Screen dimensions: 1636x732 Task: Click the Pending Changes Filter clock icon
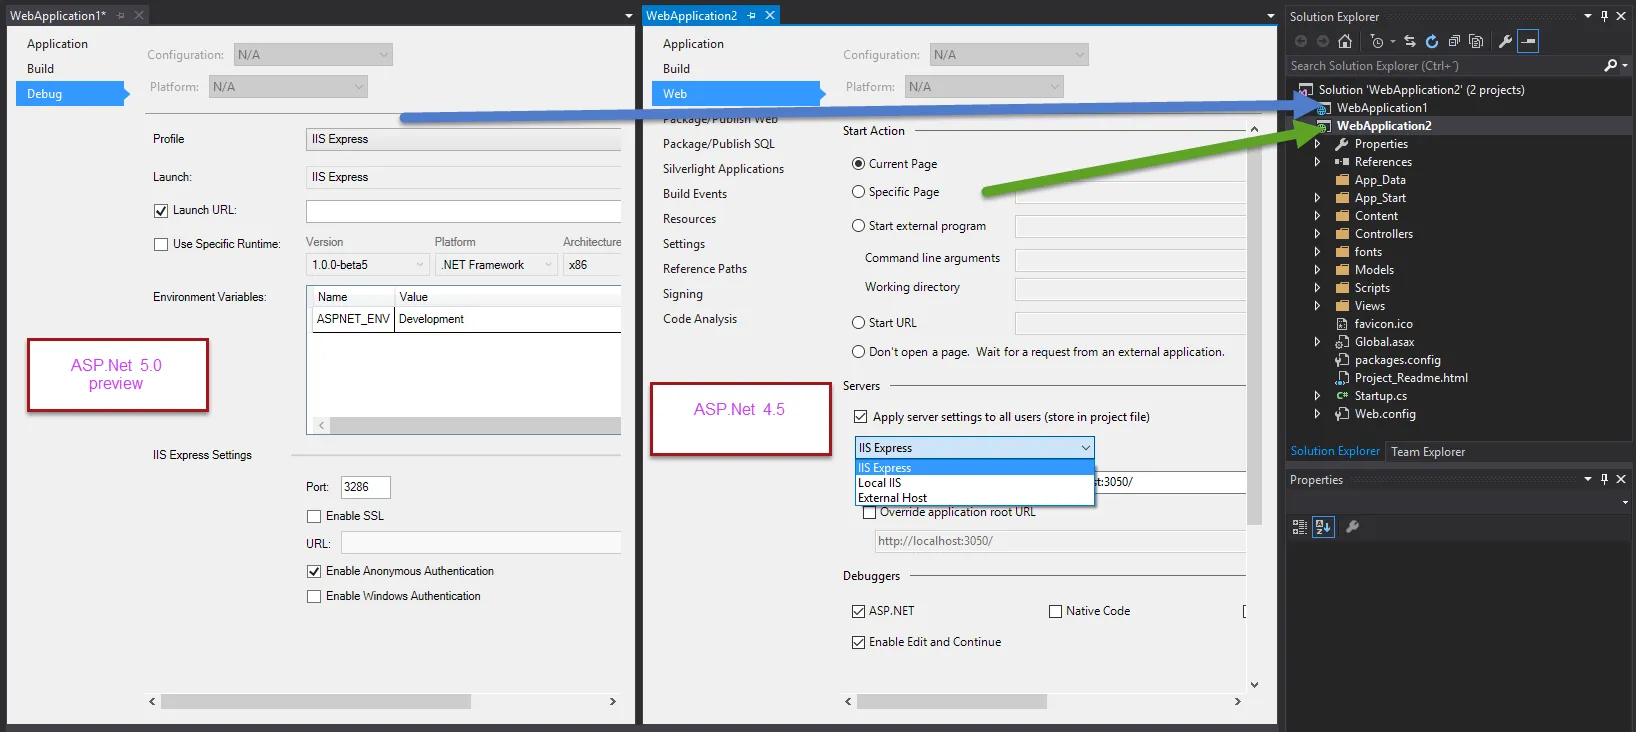pyautogui.click(x=1377, y=41)
